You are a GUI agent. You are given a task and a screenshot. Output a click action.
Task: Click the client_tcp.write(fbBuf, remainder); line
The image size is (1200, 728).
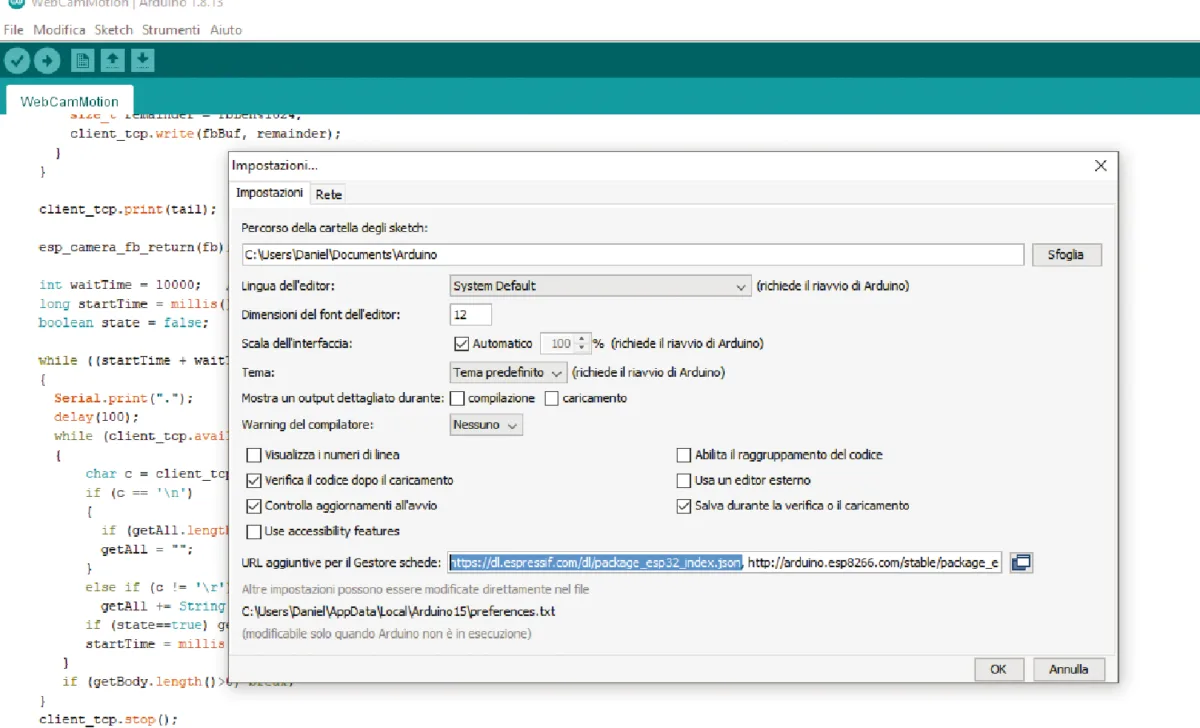tap(206, 133)
